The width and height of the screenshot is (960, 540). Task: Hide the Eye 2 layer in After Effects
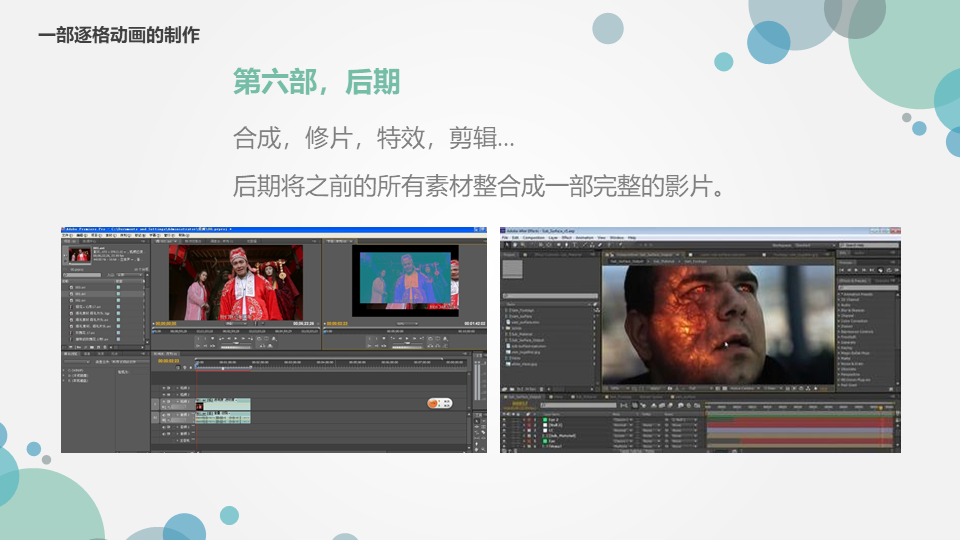(x=504, y=420)
